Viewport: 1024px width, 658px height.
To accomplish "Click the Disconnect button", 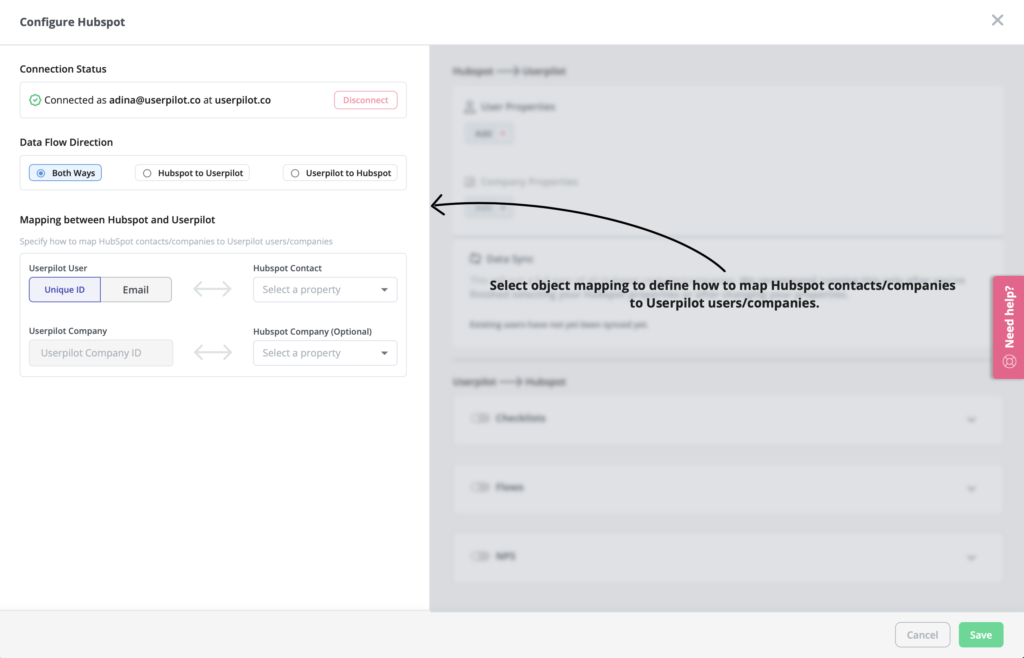I will pos(366,100).
